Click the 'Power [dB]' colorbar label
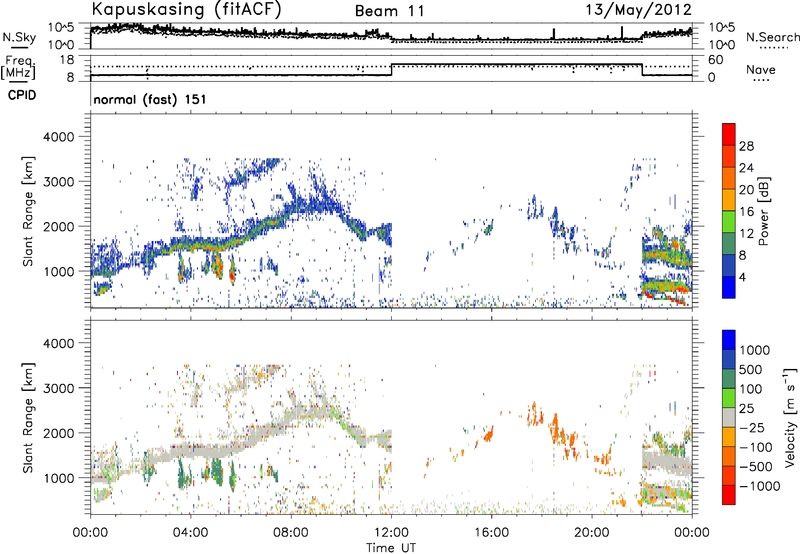 point(763,211)
